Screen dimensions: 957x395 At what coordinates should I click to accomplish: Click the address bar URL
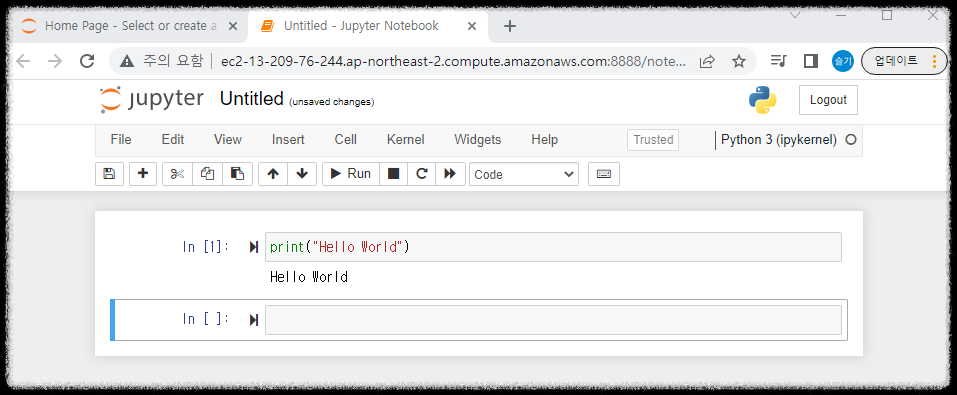coord(453,62)
